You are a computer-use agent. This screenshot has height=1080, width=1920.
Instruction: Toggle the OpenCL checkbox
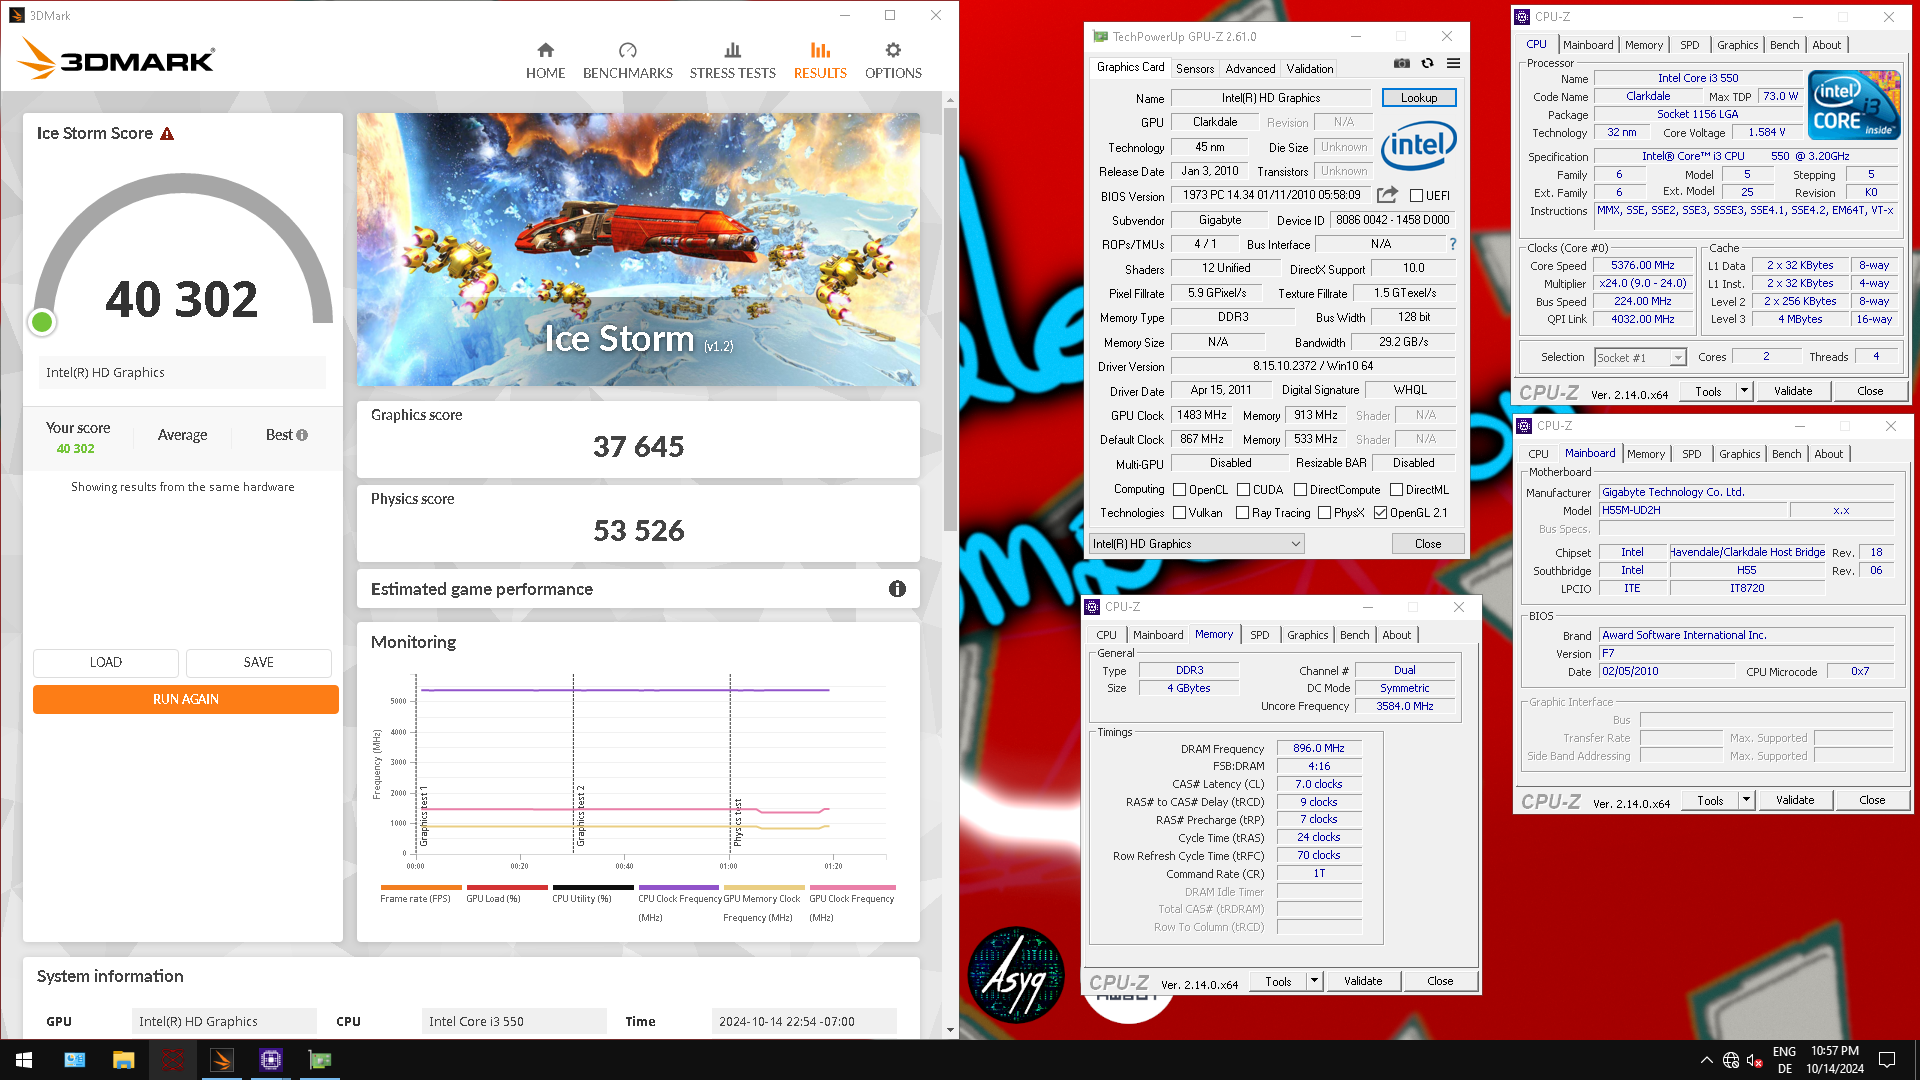pyautogui.click(x=1179, y=490)
